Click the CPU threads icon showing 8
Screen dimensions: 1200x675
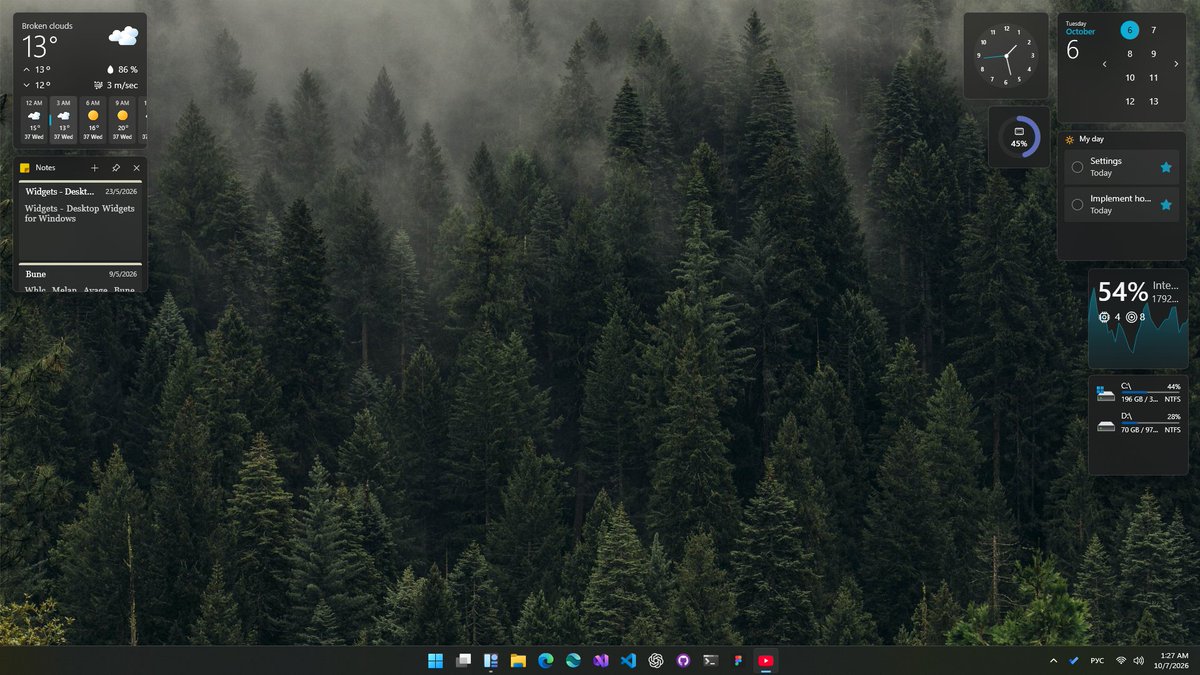click(x=1132, y=317)
